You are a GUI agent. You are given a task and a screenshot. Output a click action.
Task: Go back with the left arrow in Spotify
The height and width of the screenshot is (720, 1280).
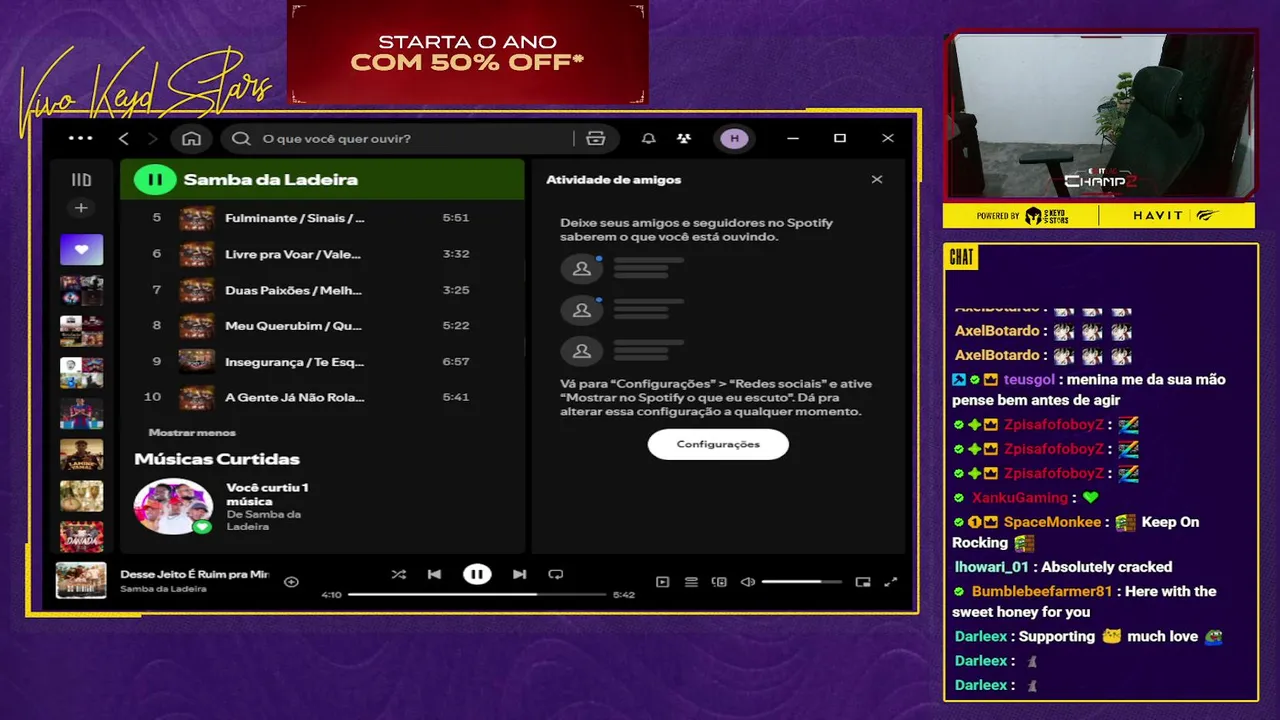tap(124, 139)
